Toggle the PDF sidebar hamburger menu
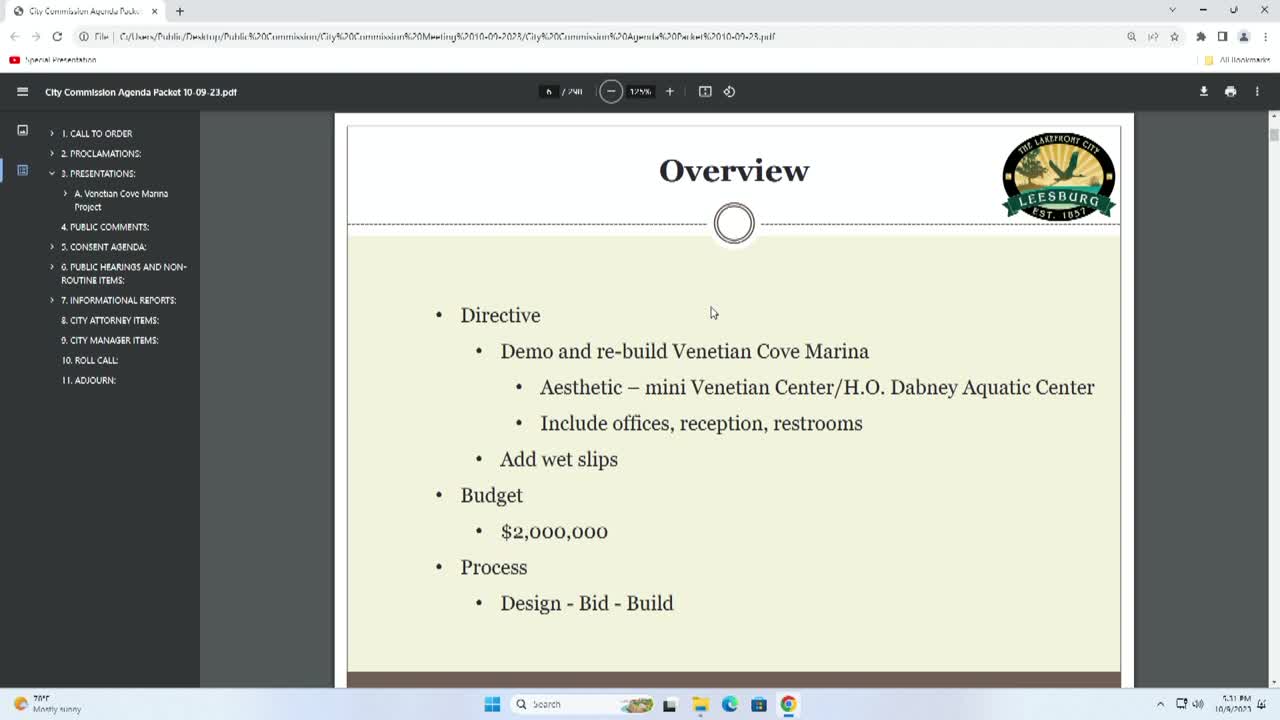Viewport: 1280px width, 720px height. click(x=22, y=92)
